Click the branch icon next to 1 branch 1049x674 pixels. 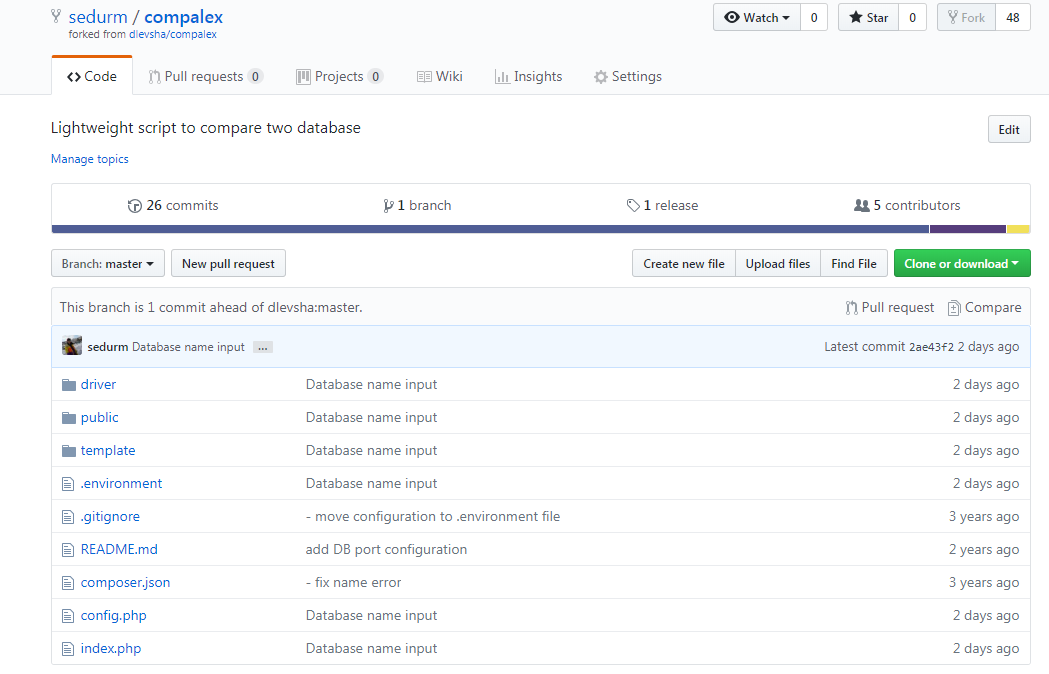[388, 206]
